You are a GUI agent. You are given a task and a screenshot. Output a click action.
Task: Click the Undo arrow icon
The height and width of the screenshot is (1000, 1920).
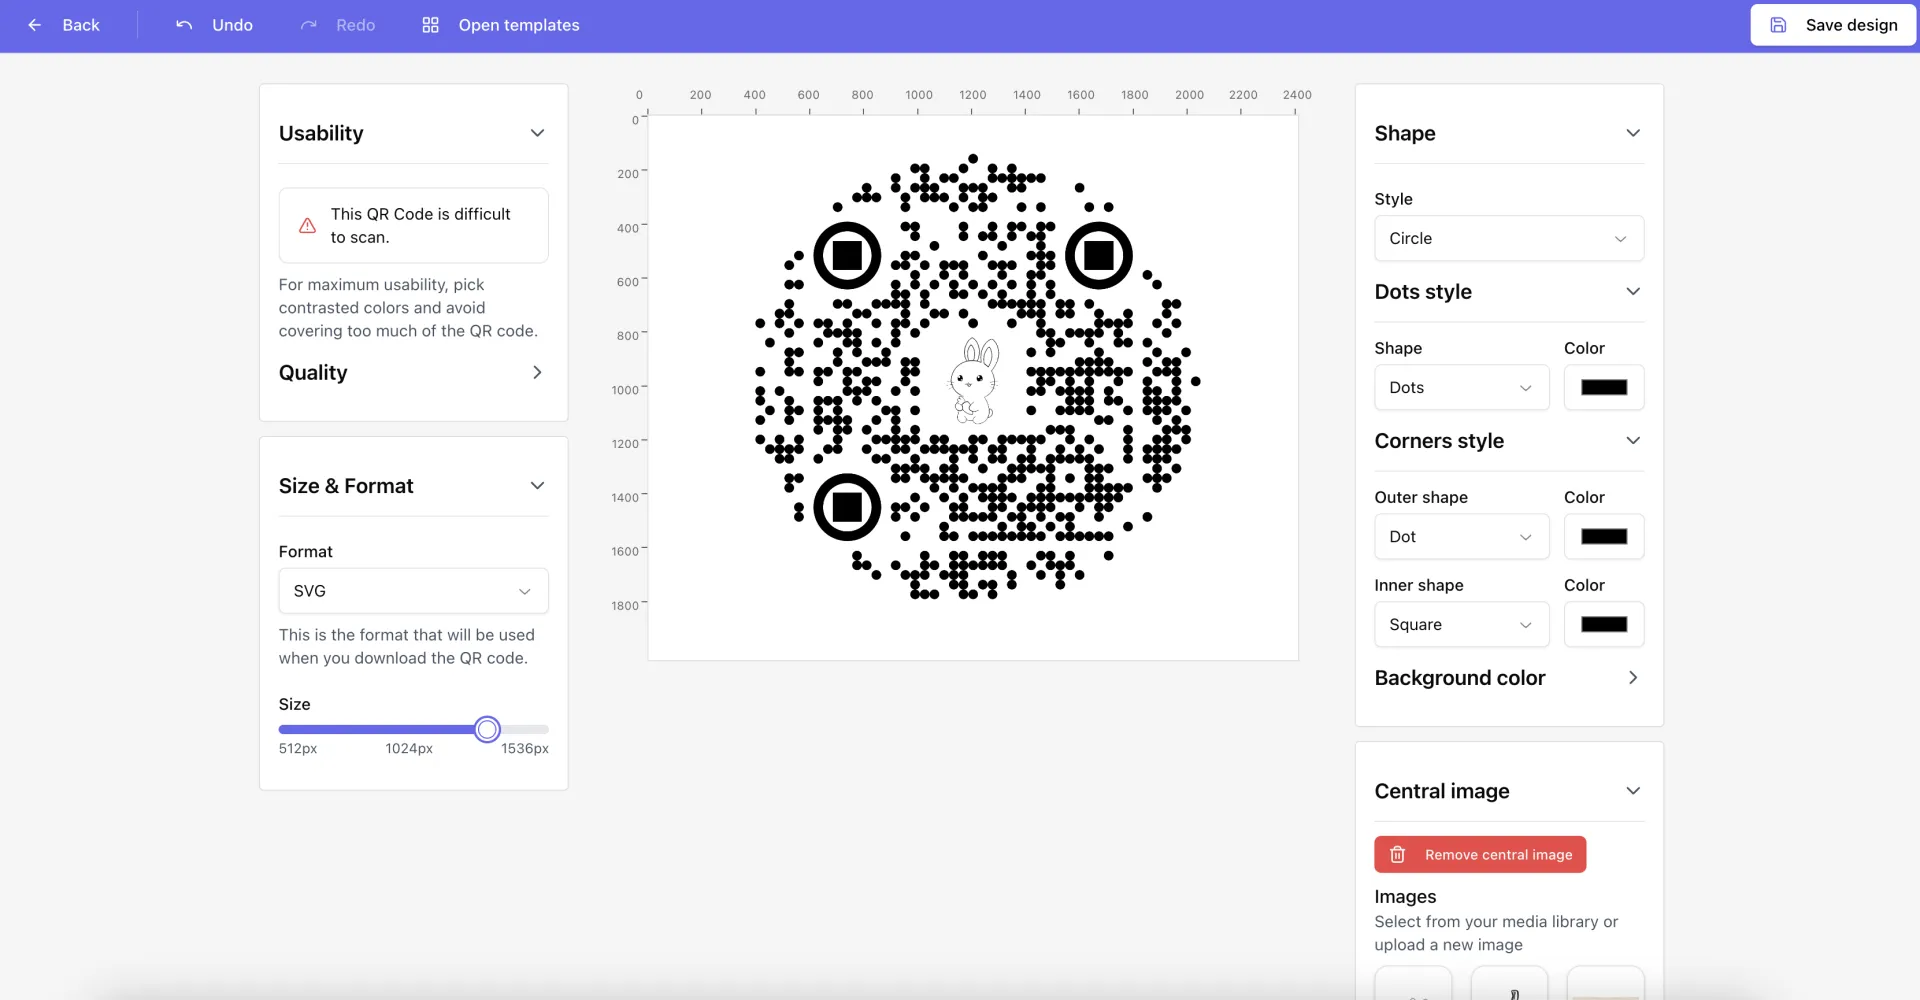pyautogui.click(x=184, y=25)
